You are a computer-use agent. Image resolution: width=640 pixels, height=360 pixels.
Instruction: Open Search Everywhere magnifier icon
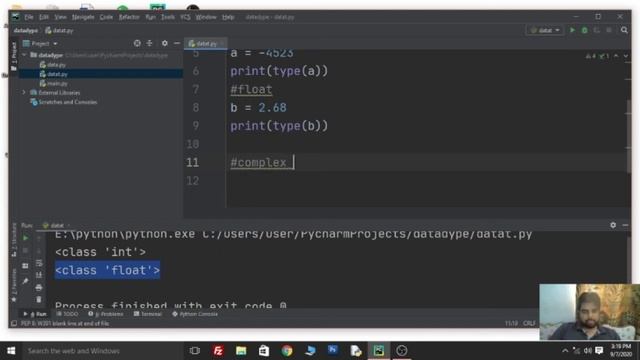tap(624, 30)
